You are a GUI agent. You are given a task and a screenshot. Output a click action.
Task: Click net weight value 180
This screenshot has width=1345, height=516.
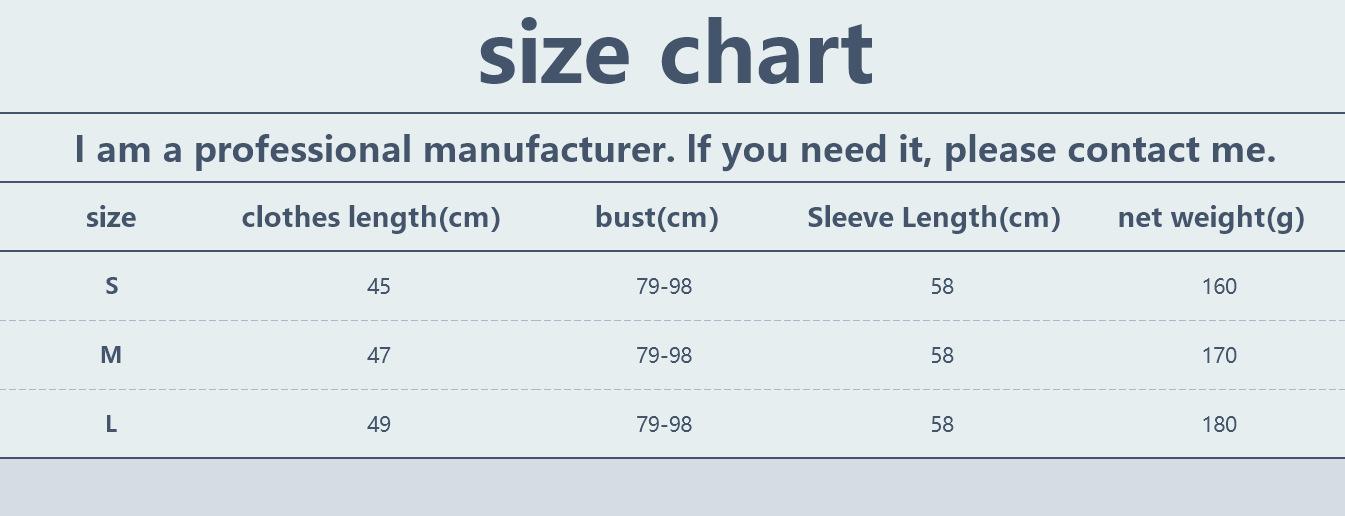[1219, 425]
